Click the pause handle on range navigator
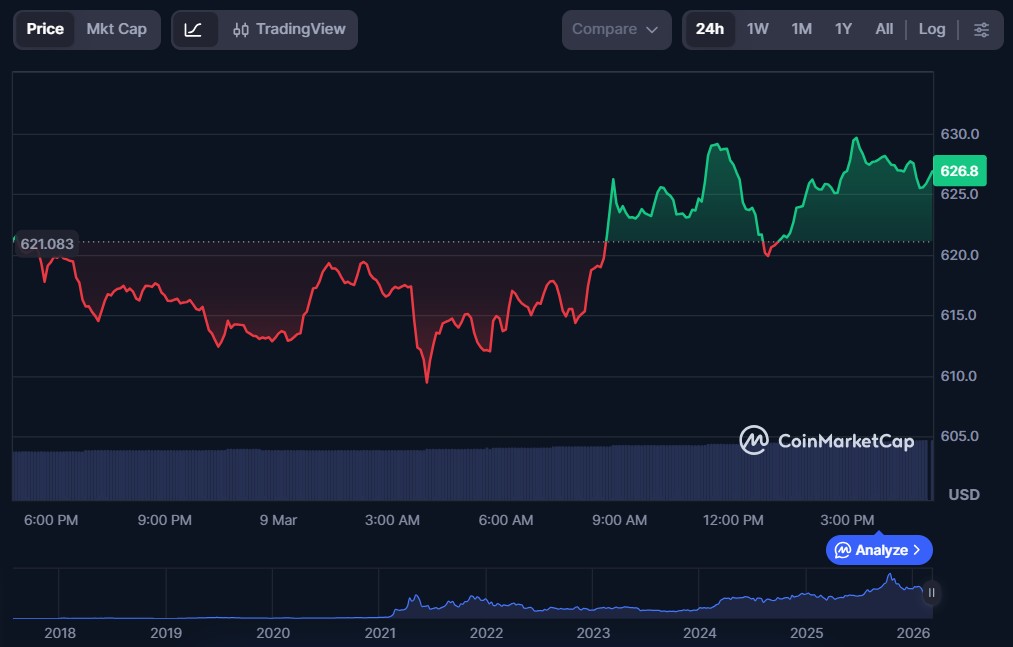Image resolution: width=1013 pixels, height=647 pixels. [931, 593]
